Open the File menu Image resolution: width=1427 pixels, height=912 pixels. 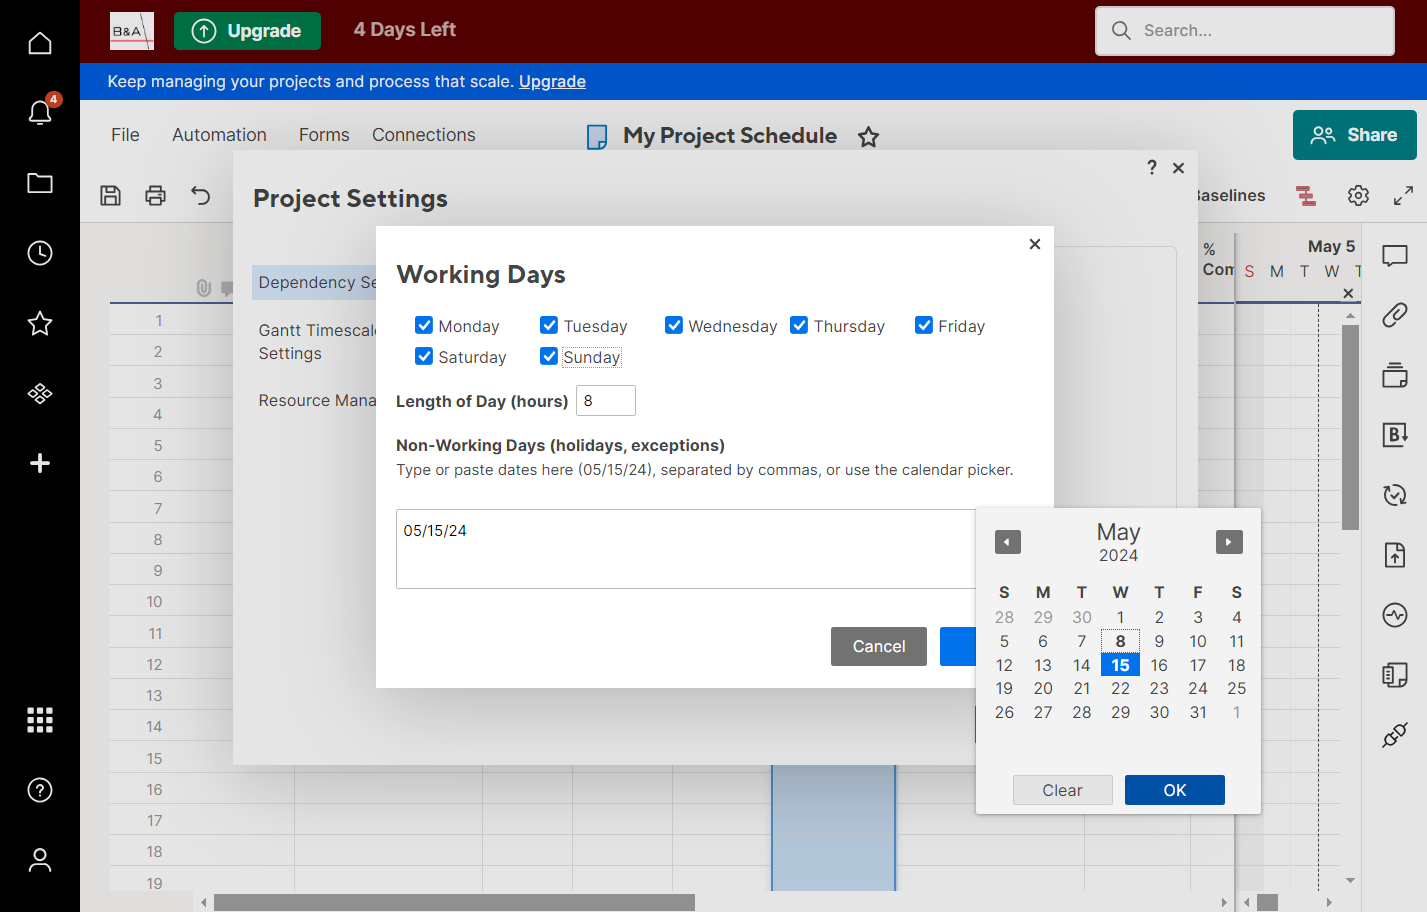click(x=125, y=135)
